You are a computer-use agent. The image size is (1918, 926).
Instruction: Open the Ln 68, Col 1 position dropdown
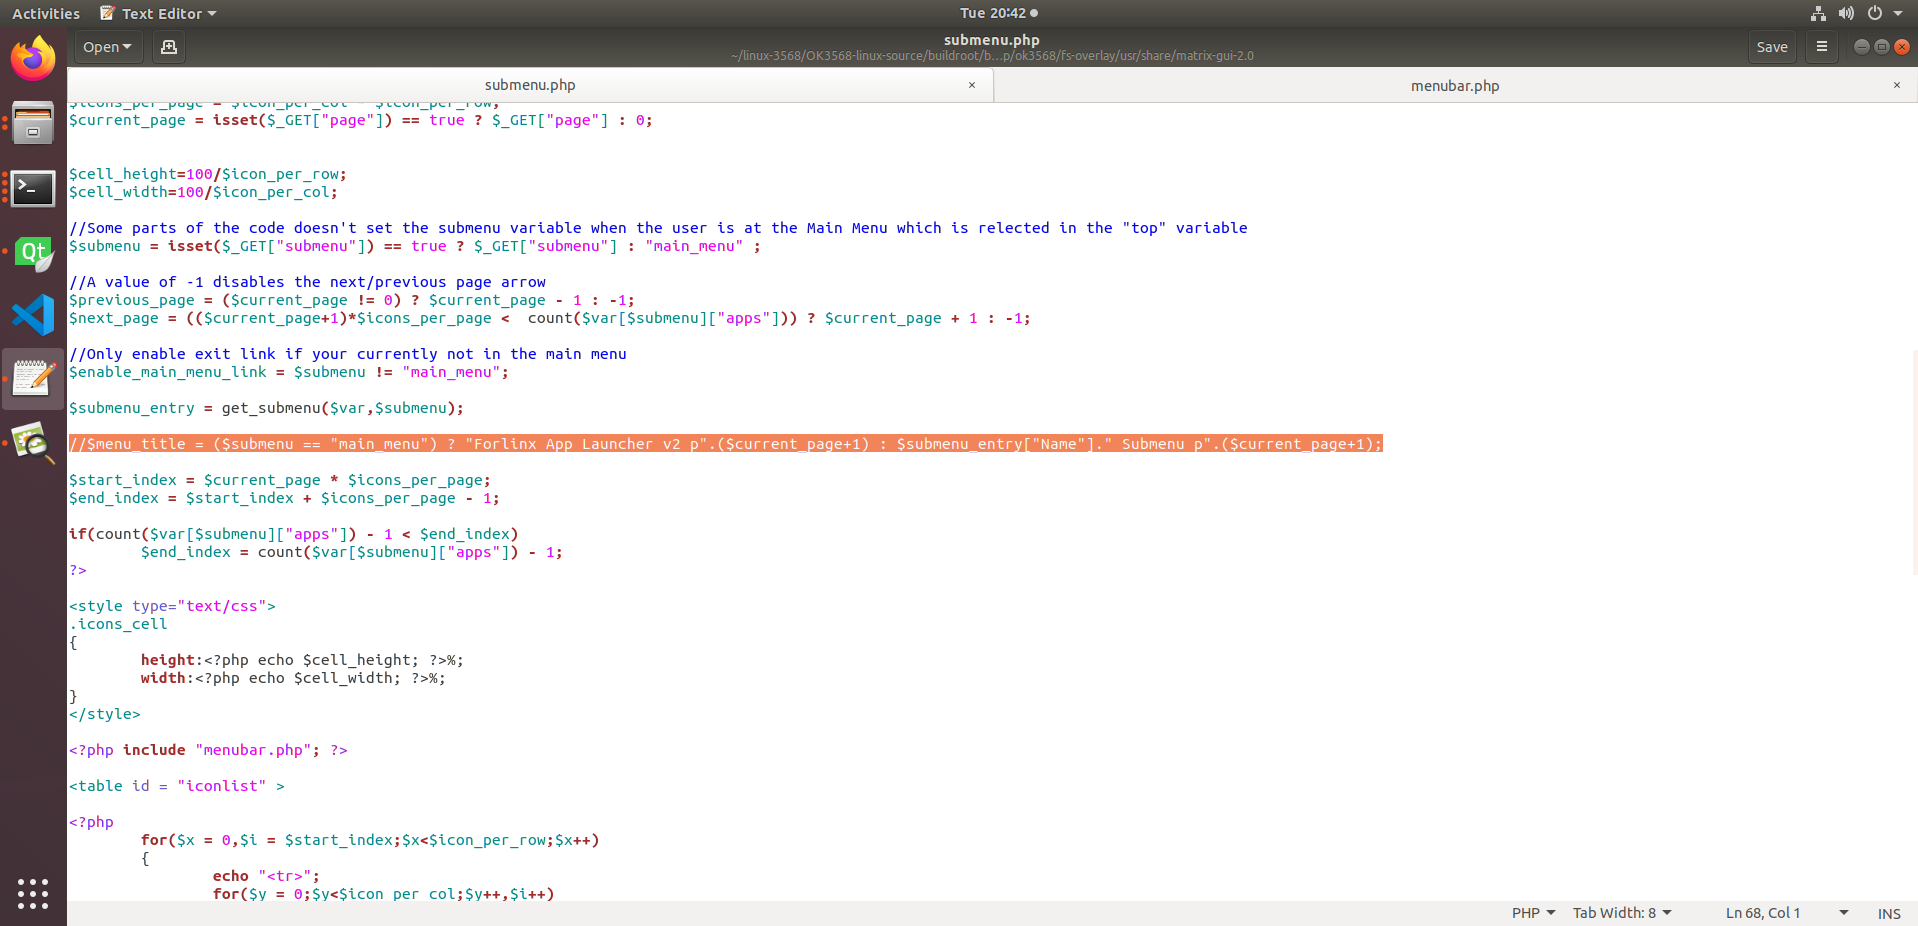(1787, 913)
